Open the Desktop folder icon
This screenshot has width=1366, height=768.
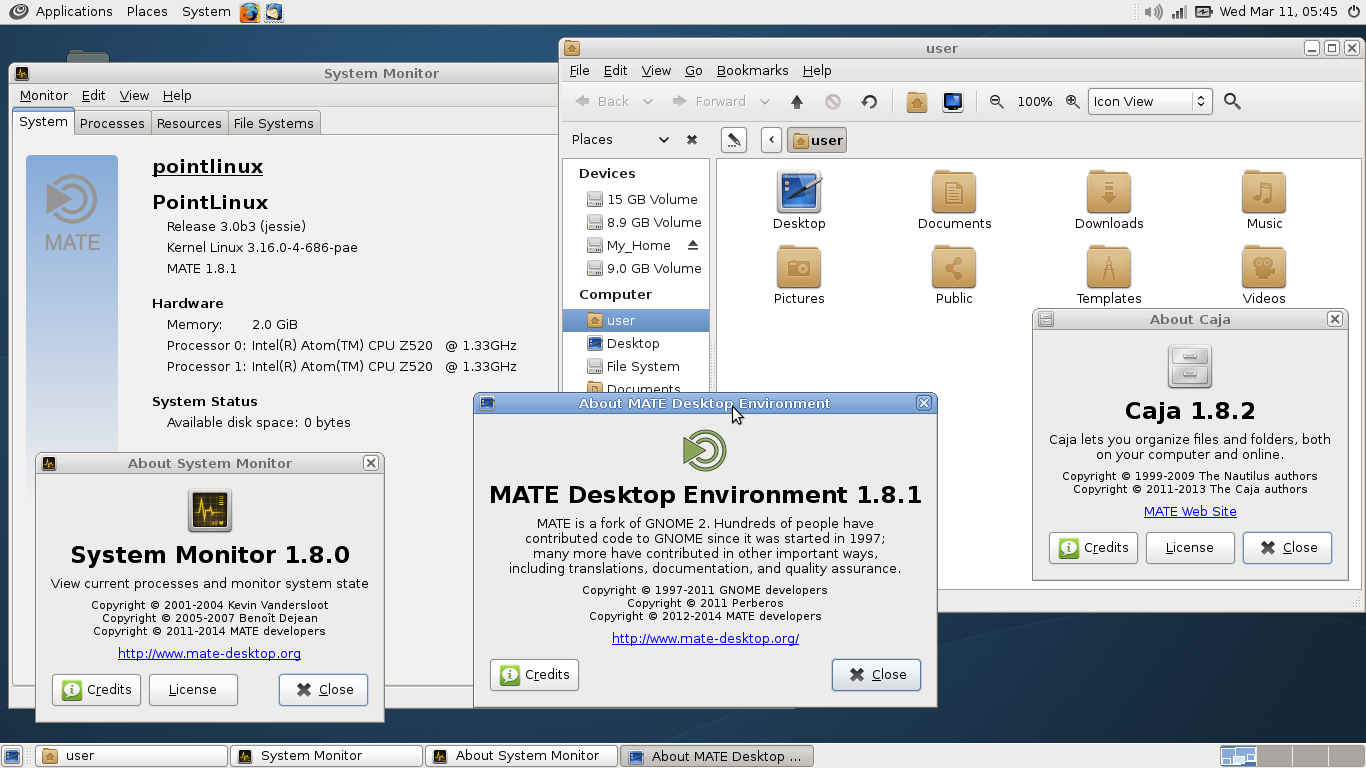(799, 200)
